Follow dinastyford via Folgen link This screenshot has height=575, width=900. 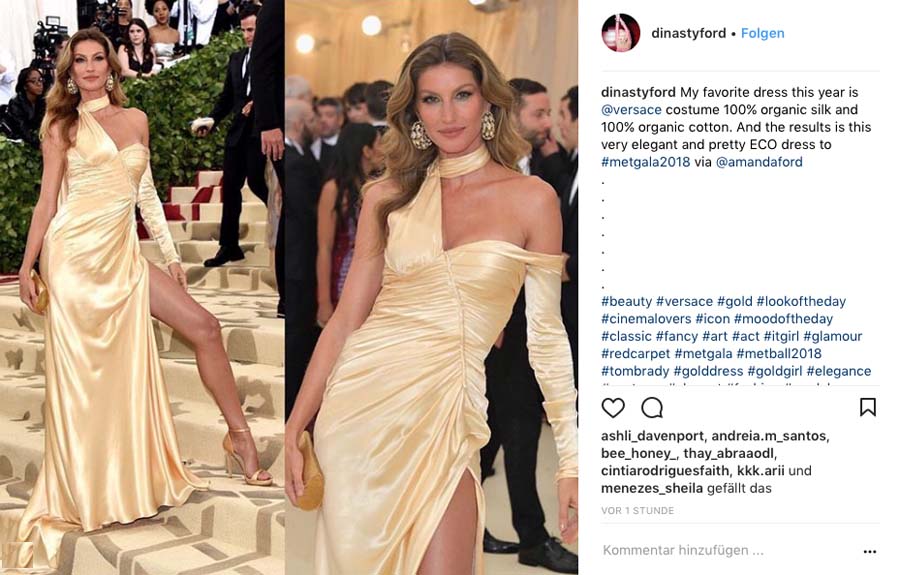pyautogui.click(x=762, y=33)
